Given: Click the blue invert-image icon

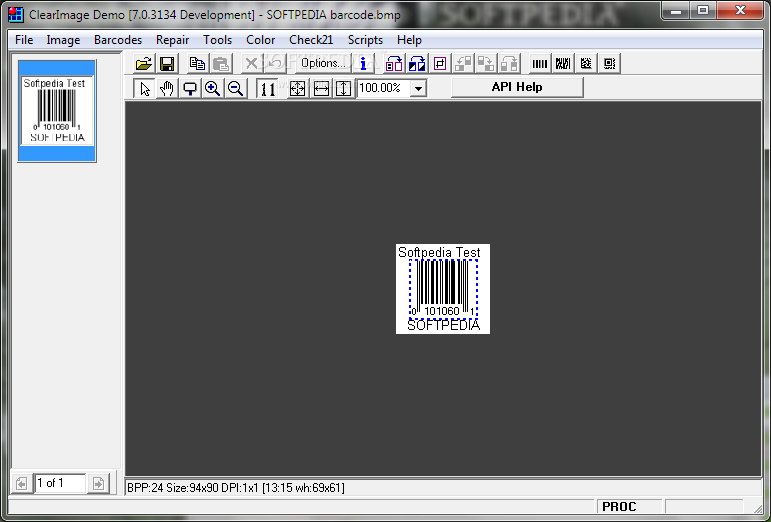Looking at the screenshot, I should point(417,63).
